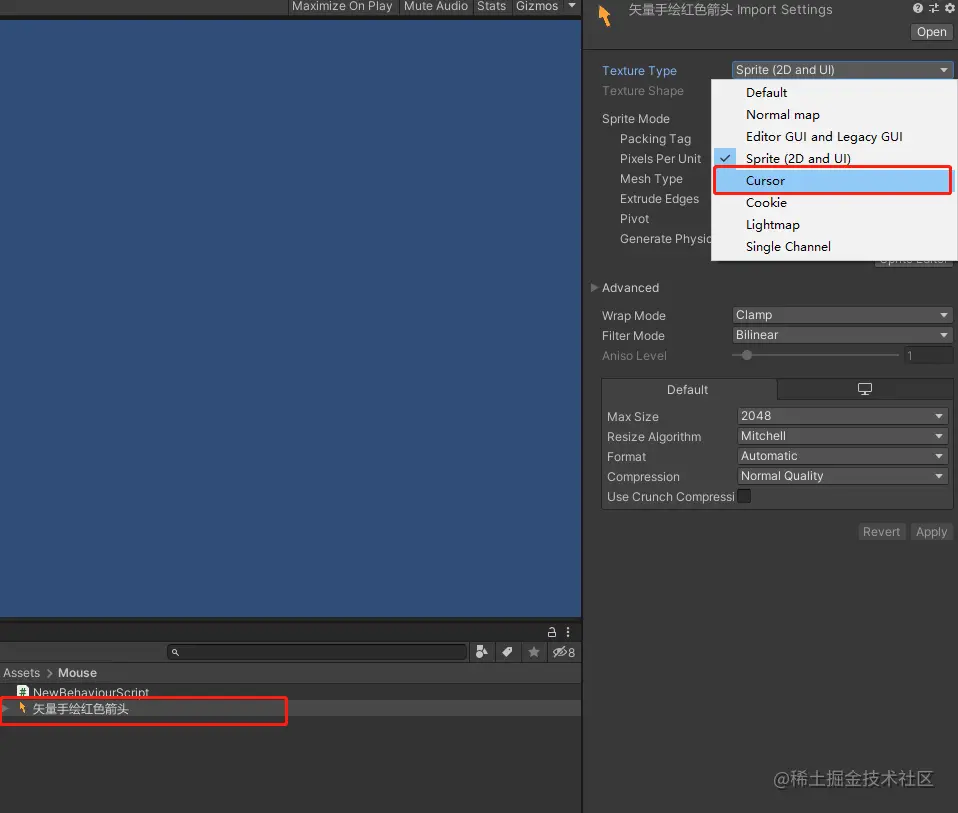Choose Editor GUI and Legacy GUI option
The image size is (958, 813).
[834, 136]
